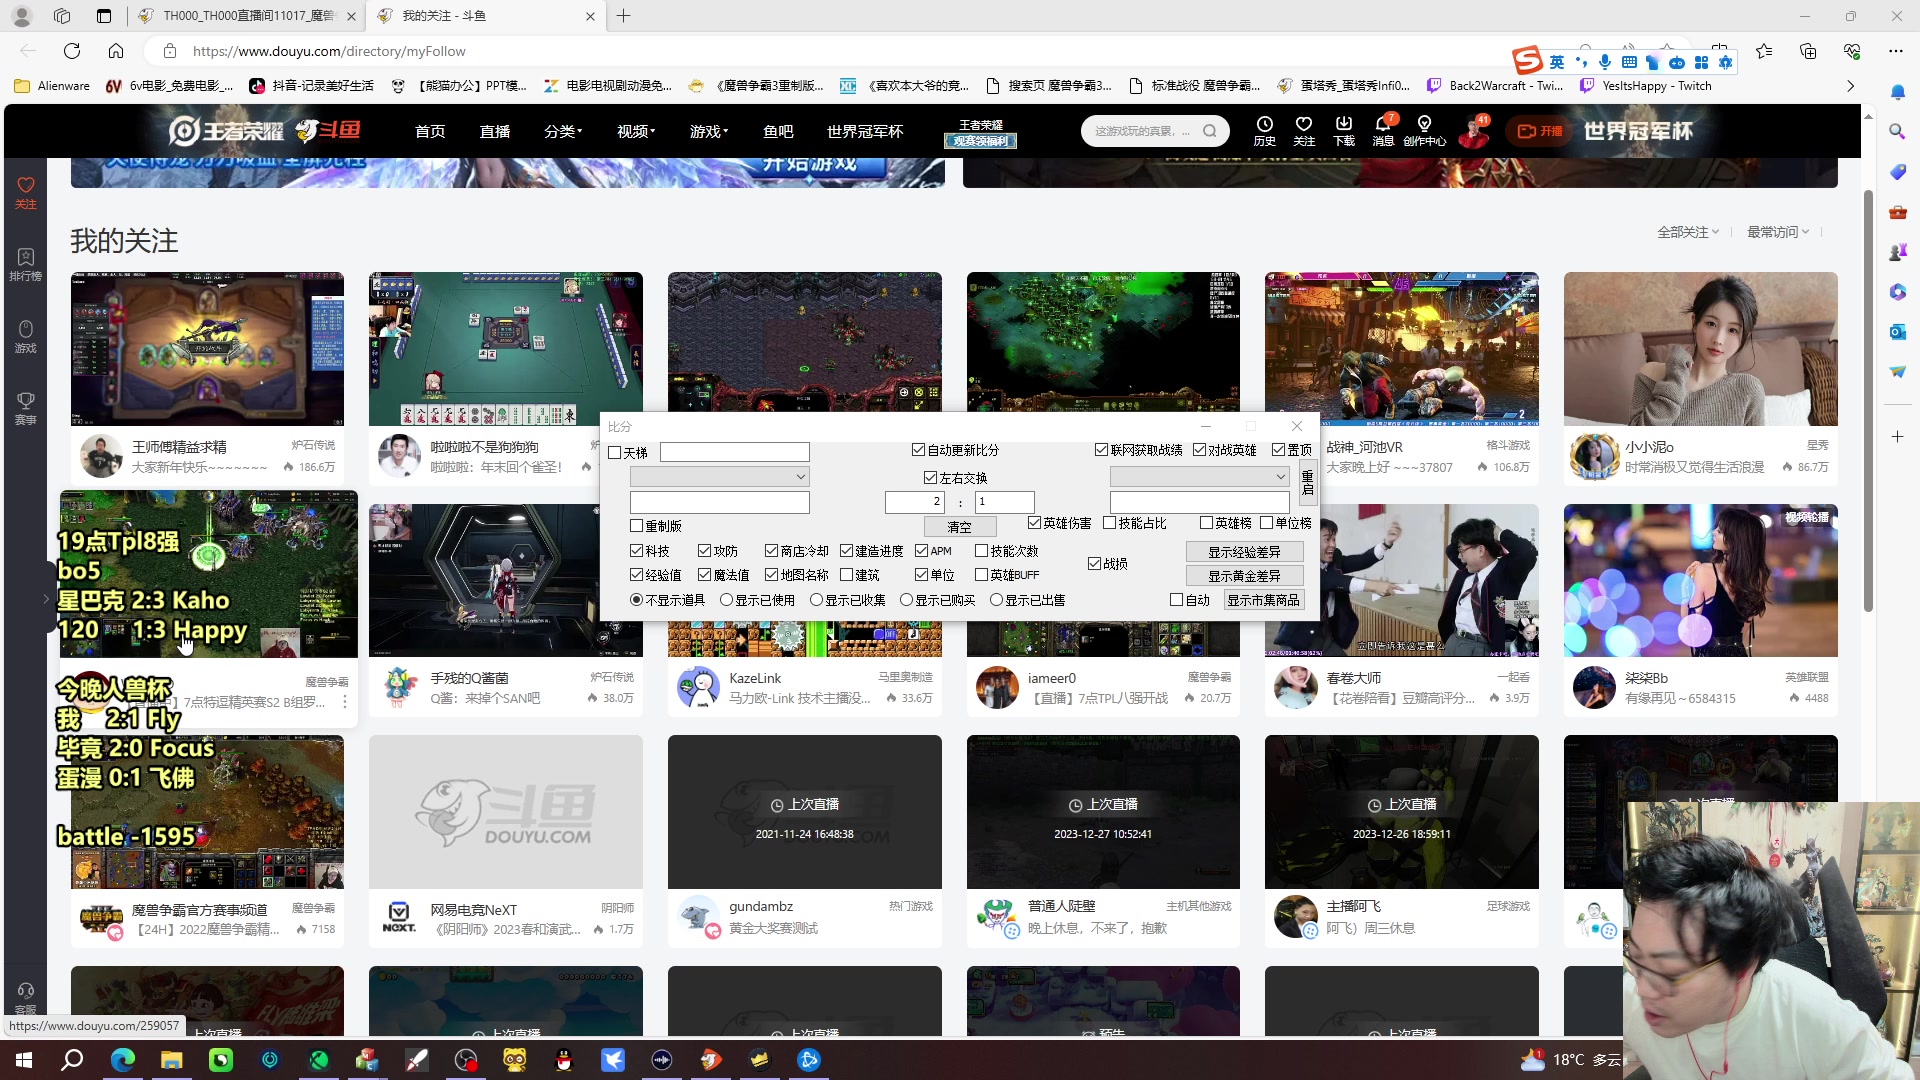Expand right player dropdown in 比分 window
The width and height of the screenshot is (1920, 1080).
click(1280, 477)
